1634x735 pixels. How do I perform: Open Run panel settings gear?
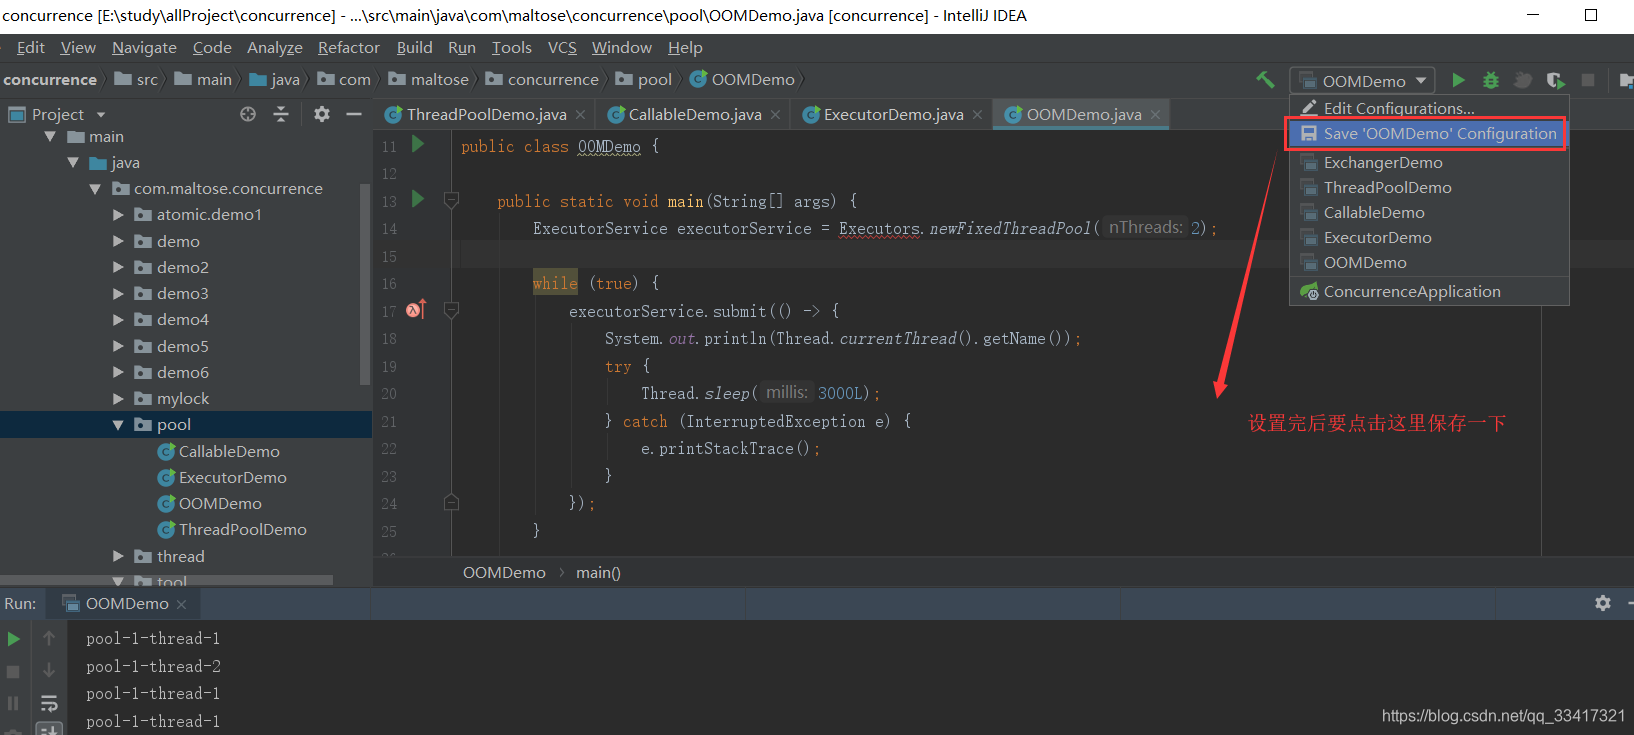(1603, 603)
